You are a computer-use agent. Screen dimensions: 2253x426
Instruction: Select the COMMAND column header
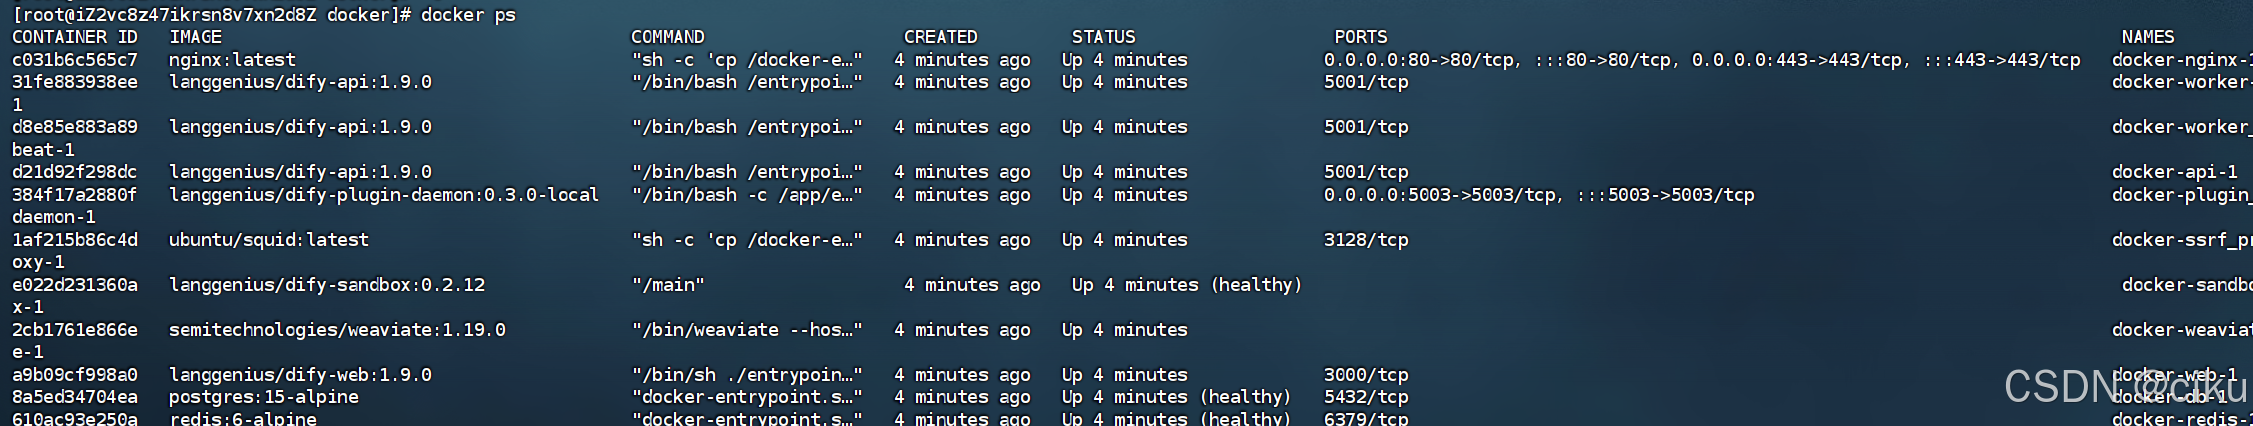[668, 37]
